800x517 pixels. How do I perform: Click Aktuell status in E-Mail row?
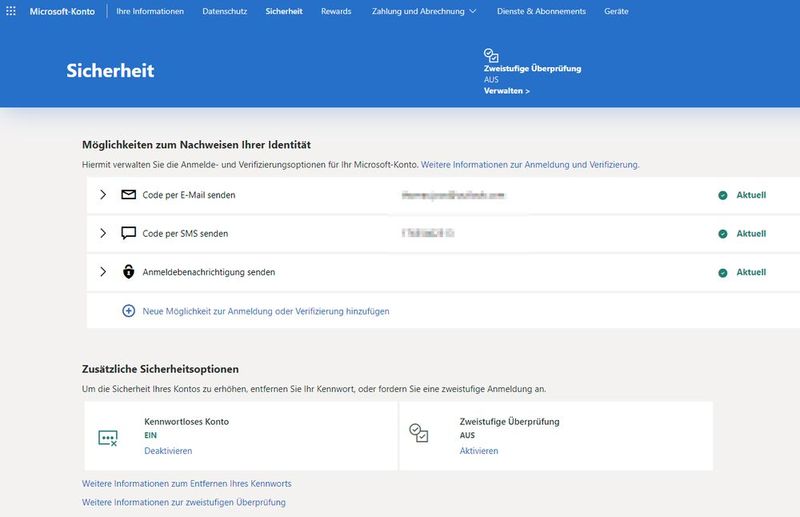pyautogui.click(x=751, y=195)
